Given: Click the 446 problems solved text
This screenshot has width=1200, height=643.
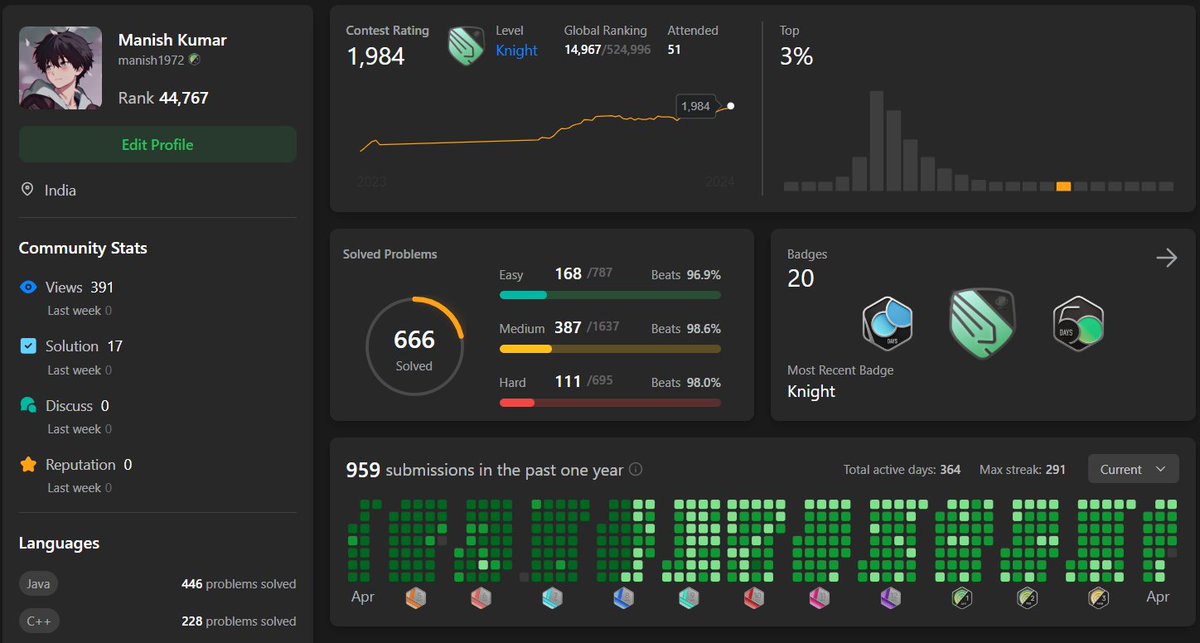Looking at the screenshot, I should pyautogui.click(x=238, y=583).
